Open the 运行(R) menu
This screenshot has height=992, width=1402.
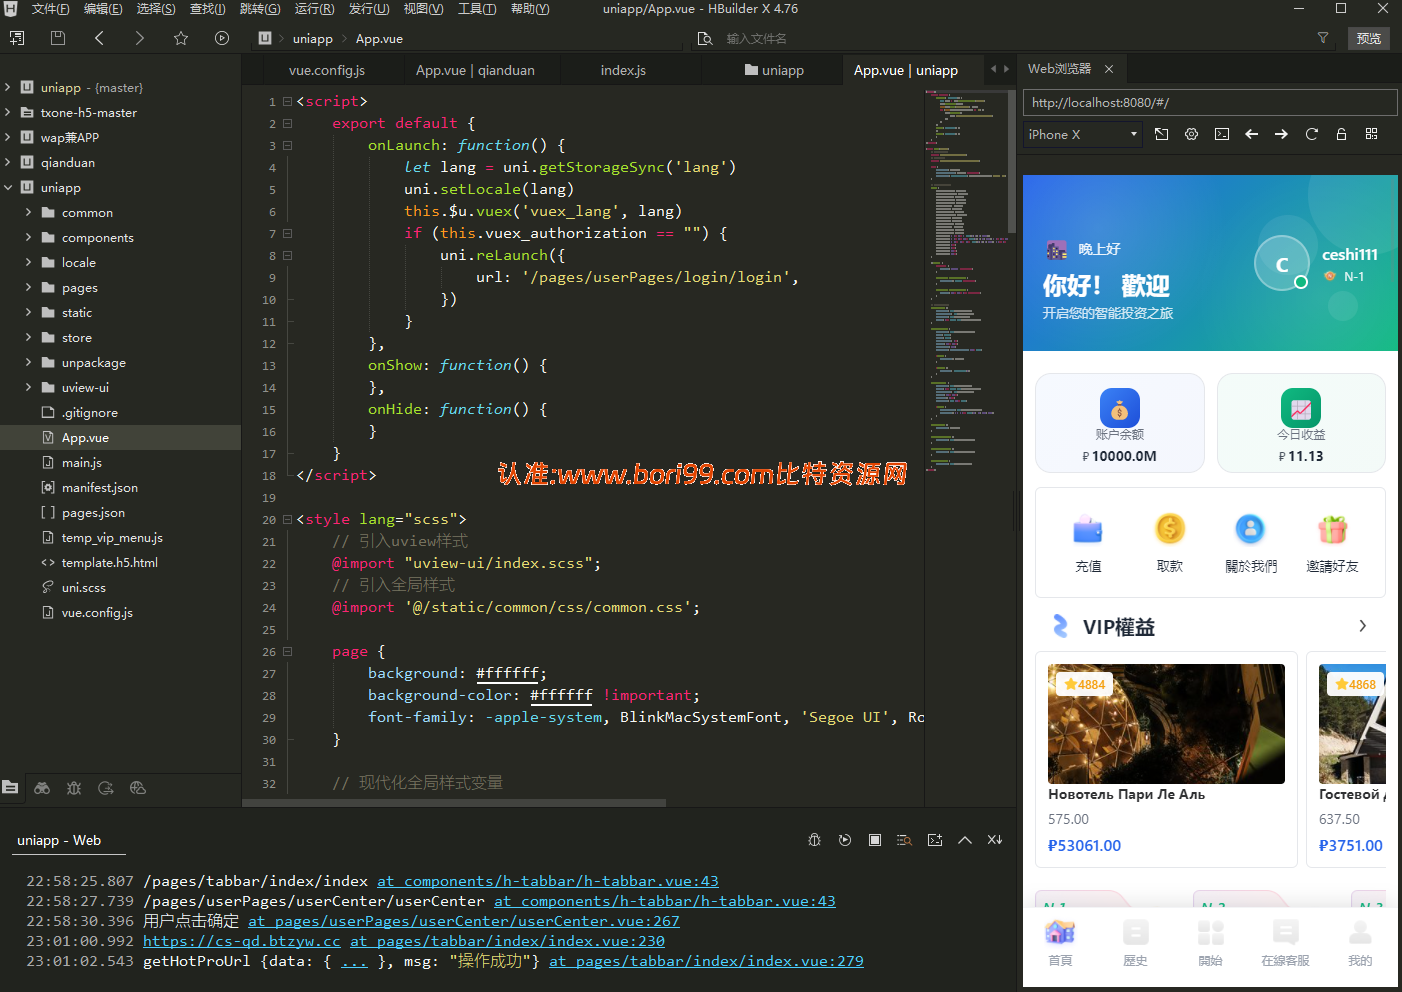pyautogui.click(x=314, y=9)
